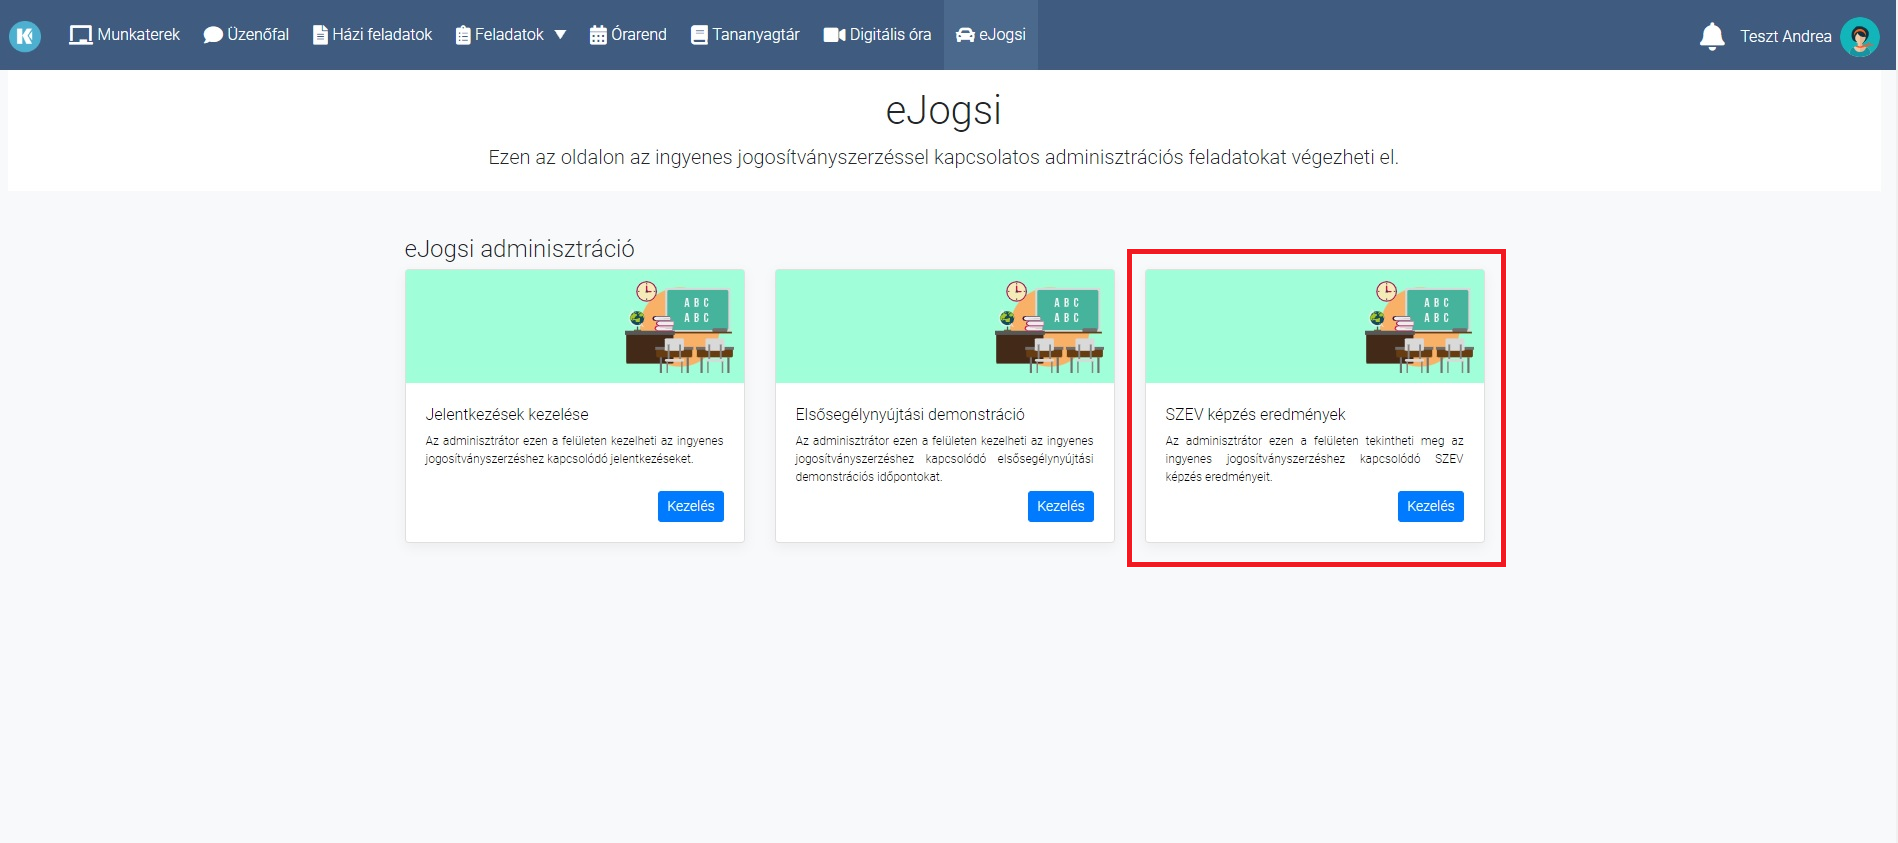This screenshot has width=1898, height=843.
Task: Expand the Feladatok dropdown
Action: [x=511, y=35]
